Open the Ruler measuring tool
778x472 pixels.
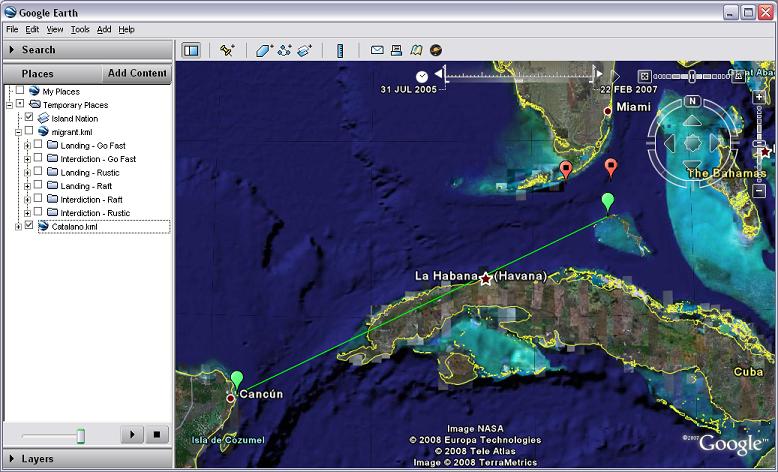[x=340, y=50]
